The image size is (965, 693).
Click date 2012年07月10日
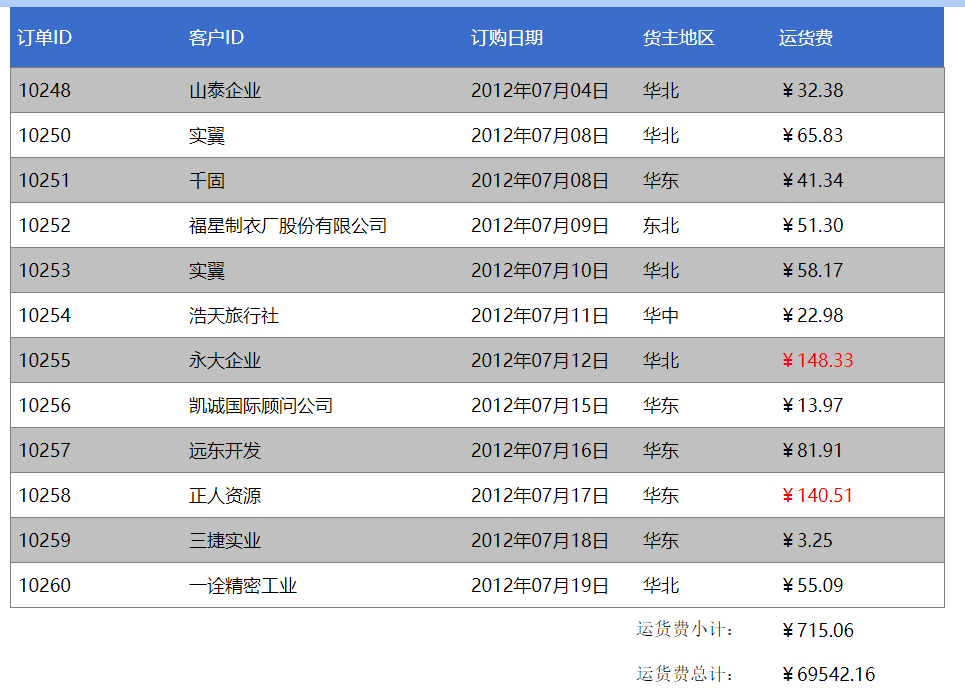pyautogui.click(x=540, y=270)
